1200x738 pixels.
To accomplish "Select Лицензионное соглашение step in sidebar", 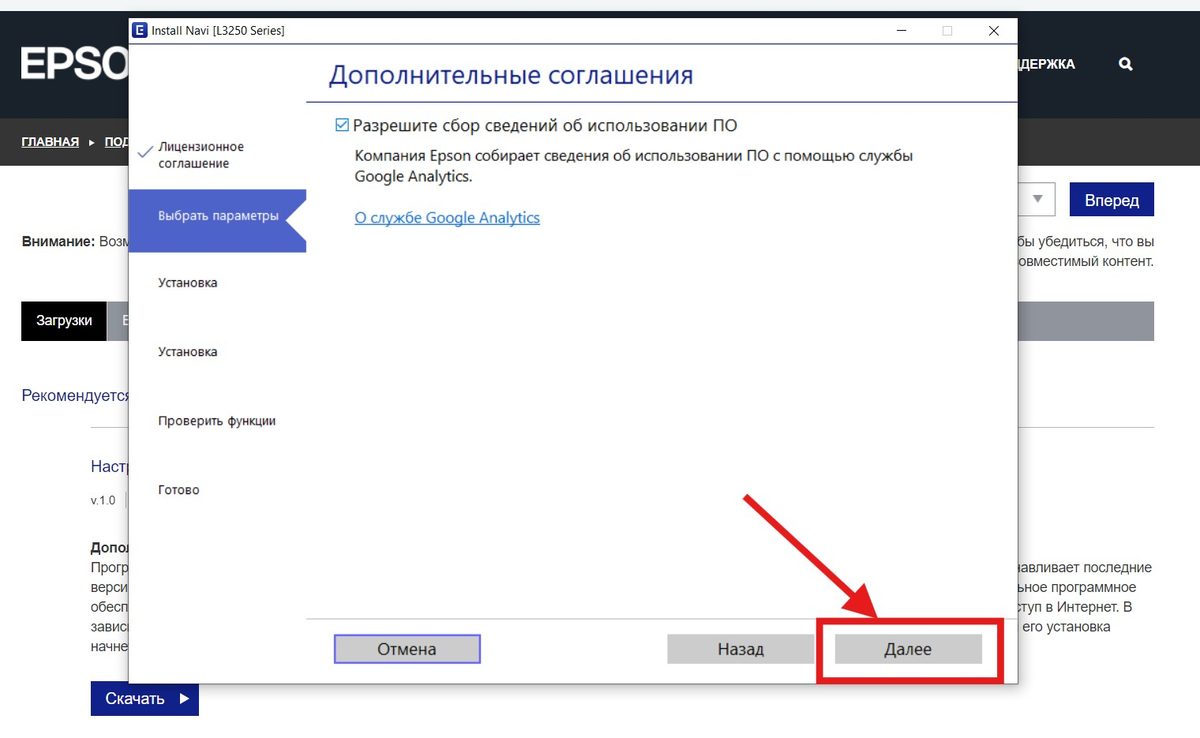I will coord(201,155).
